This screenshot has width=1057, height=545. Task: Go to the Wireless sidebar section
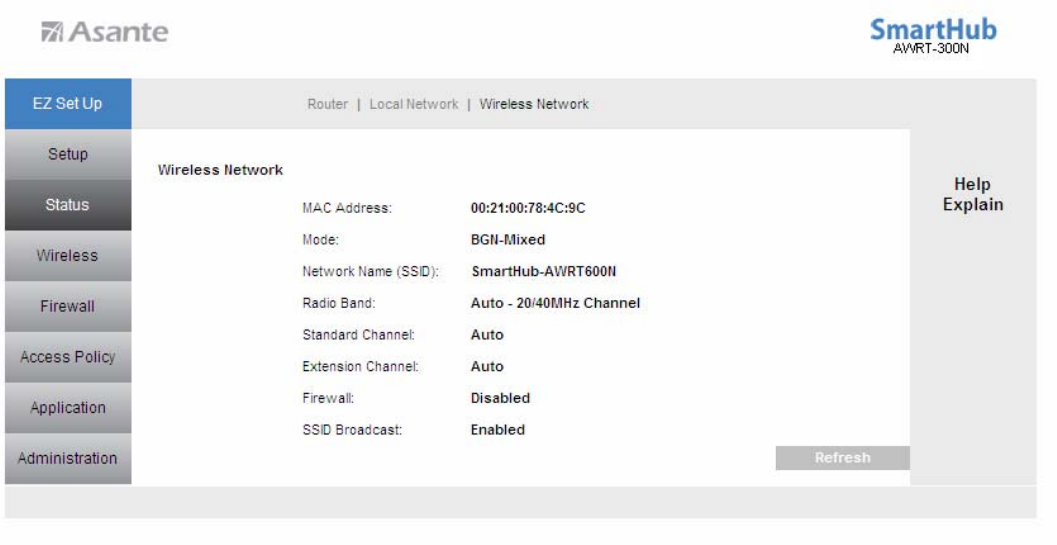[x=68, y=256]
